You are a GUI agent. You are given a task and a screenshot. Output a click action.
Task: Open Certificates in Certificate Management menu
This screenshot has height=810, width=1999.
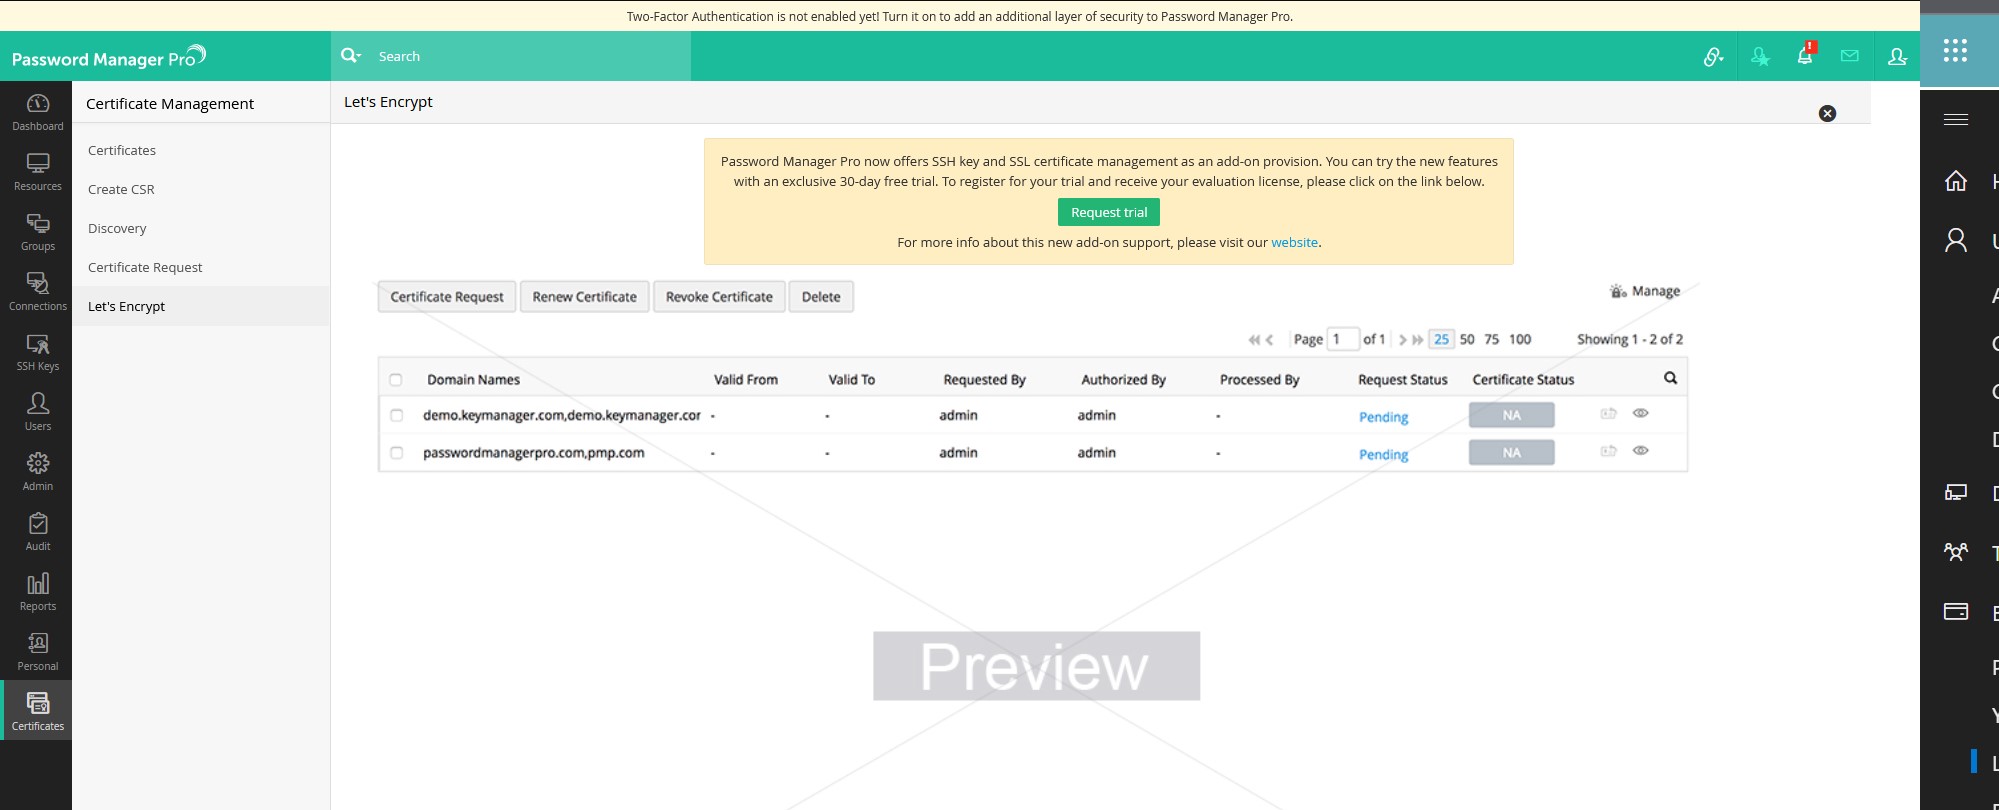point(122,150)
